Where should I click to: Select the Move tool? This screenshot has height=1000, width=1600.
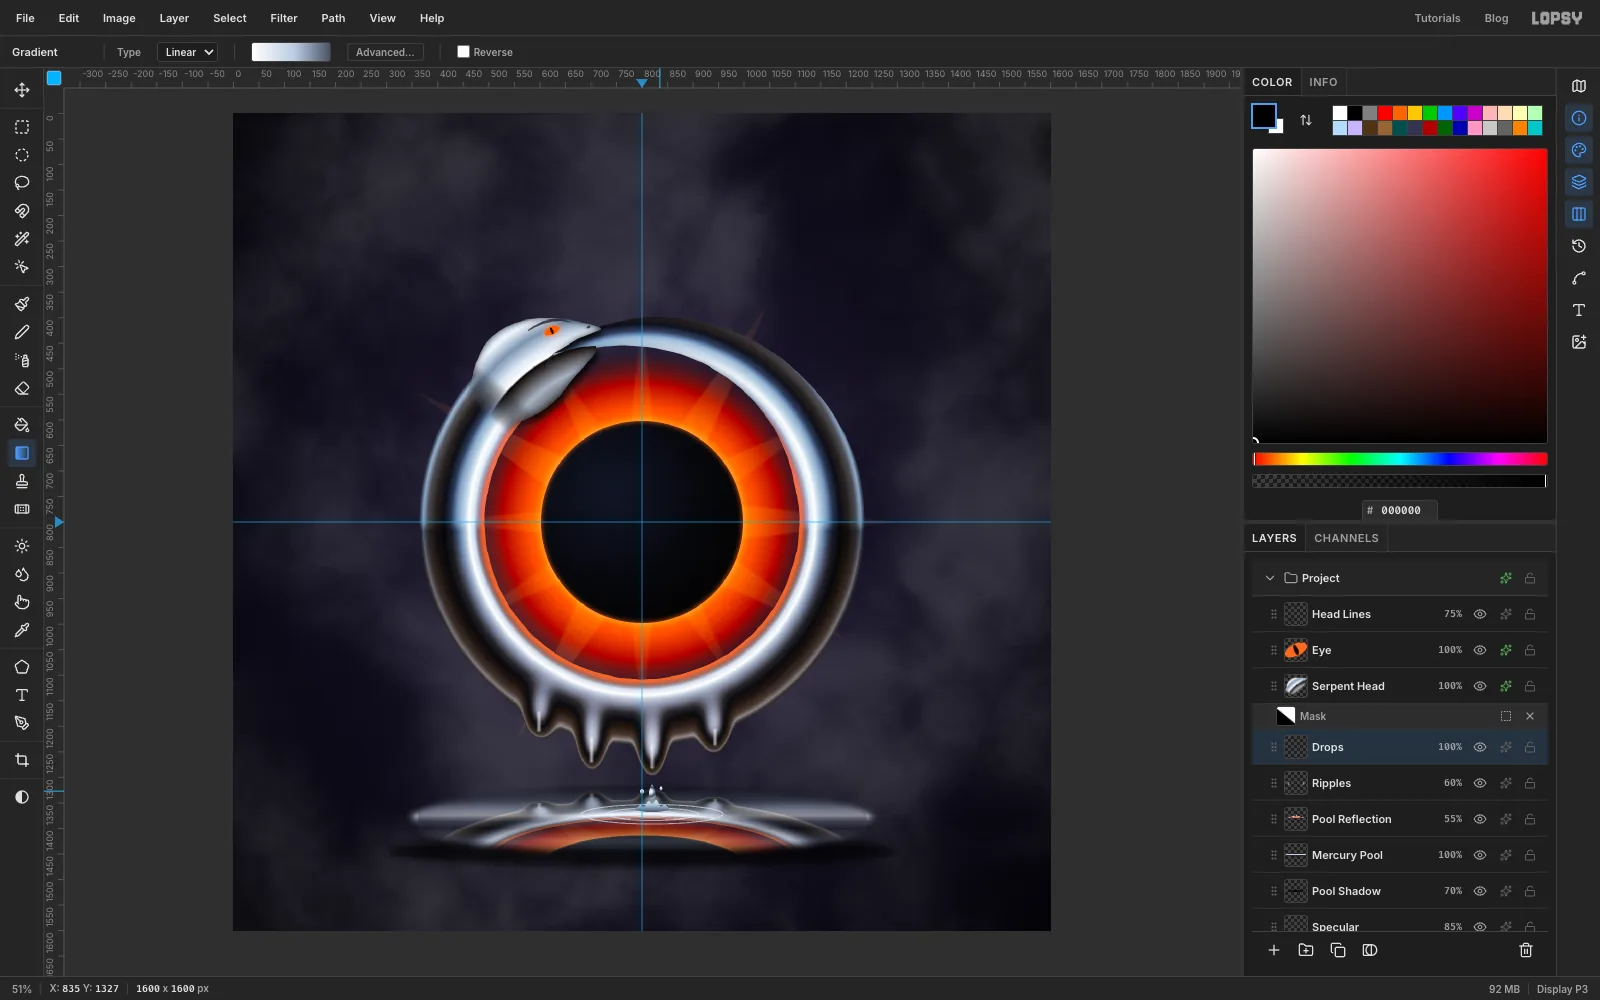[x=22, y=90]
